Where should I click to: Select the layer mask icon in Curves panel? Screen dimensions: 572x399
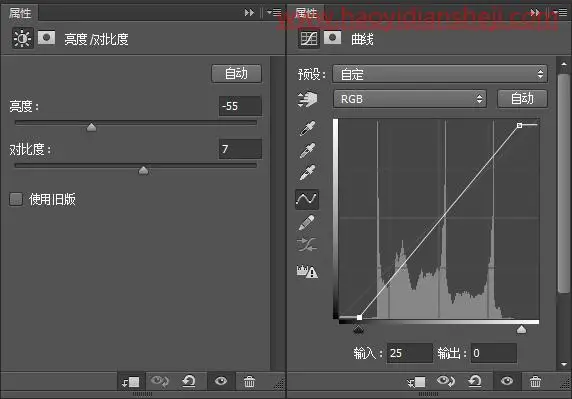coord(332,38)
